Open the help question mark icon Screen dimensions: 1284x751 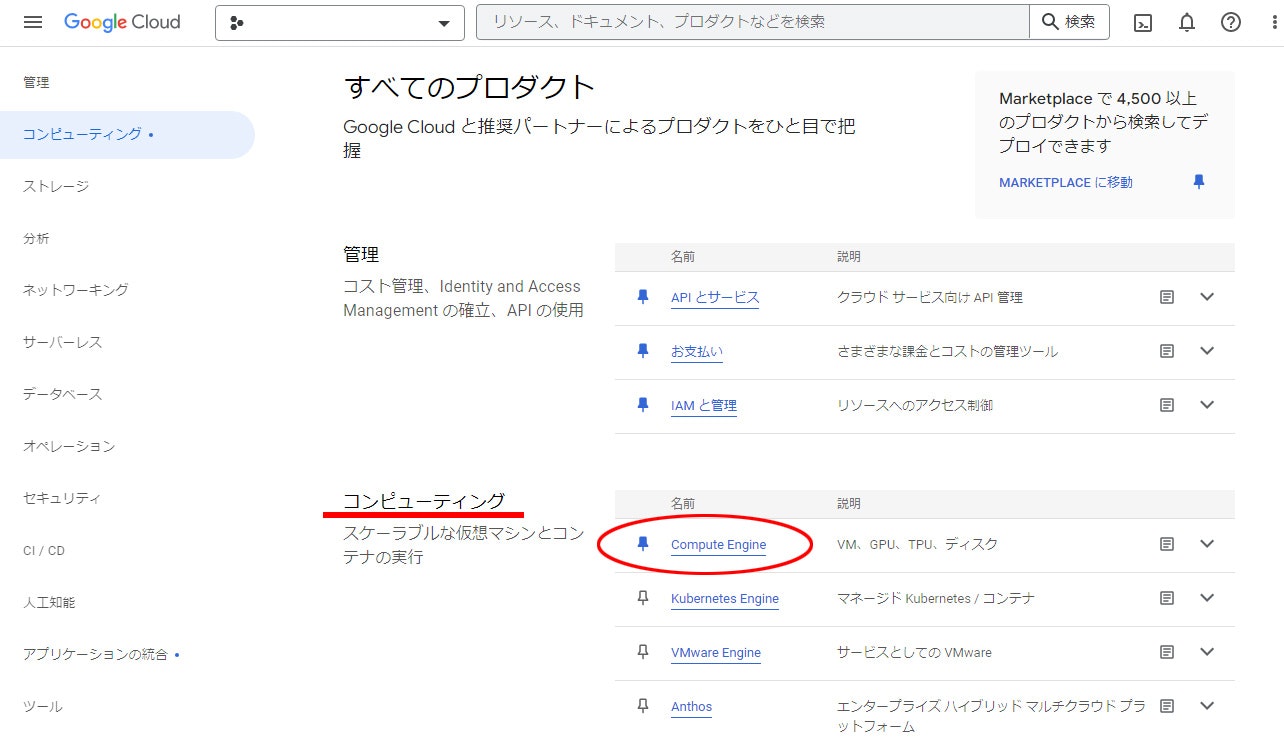1231,22
